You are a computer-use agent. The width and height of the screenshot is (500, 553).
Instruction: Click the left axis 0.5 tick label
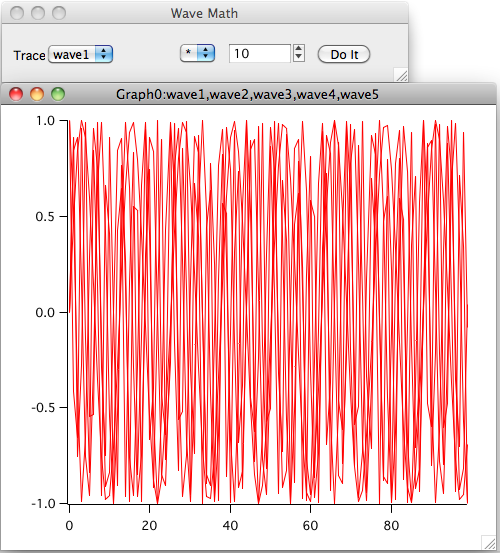click(x=45, y=217)
